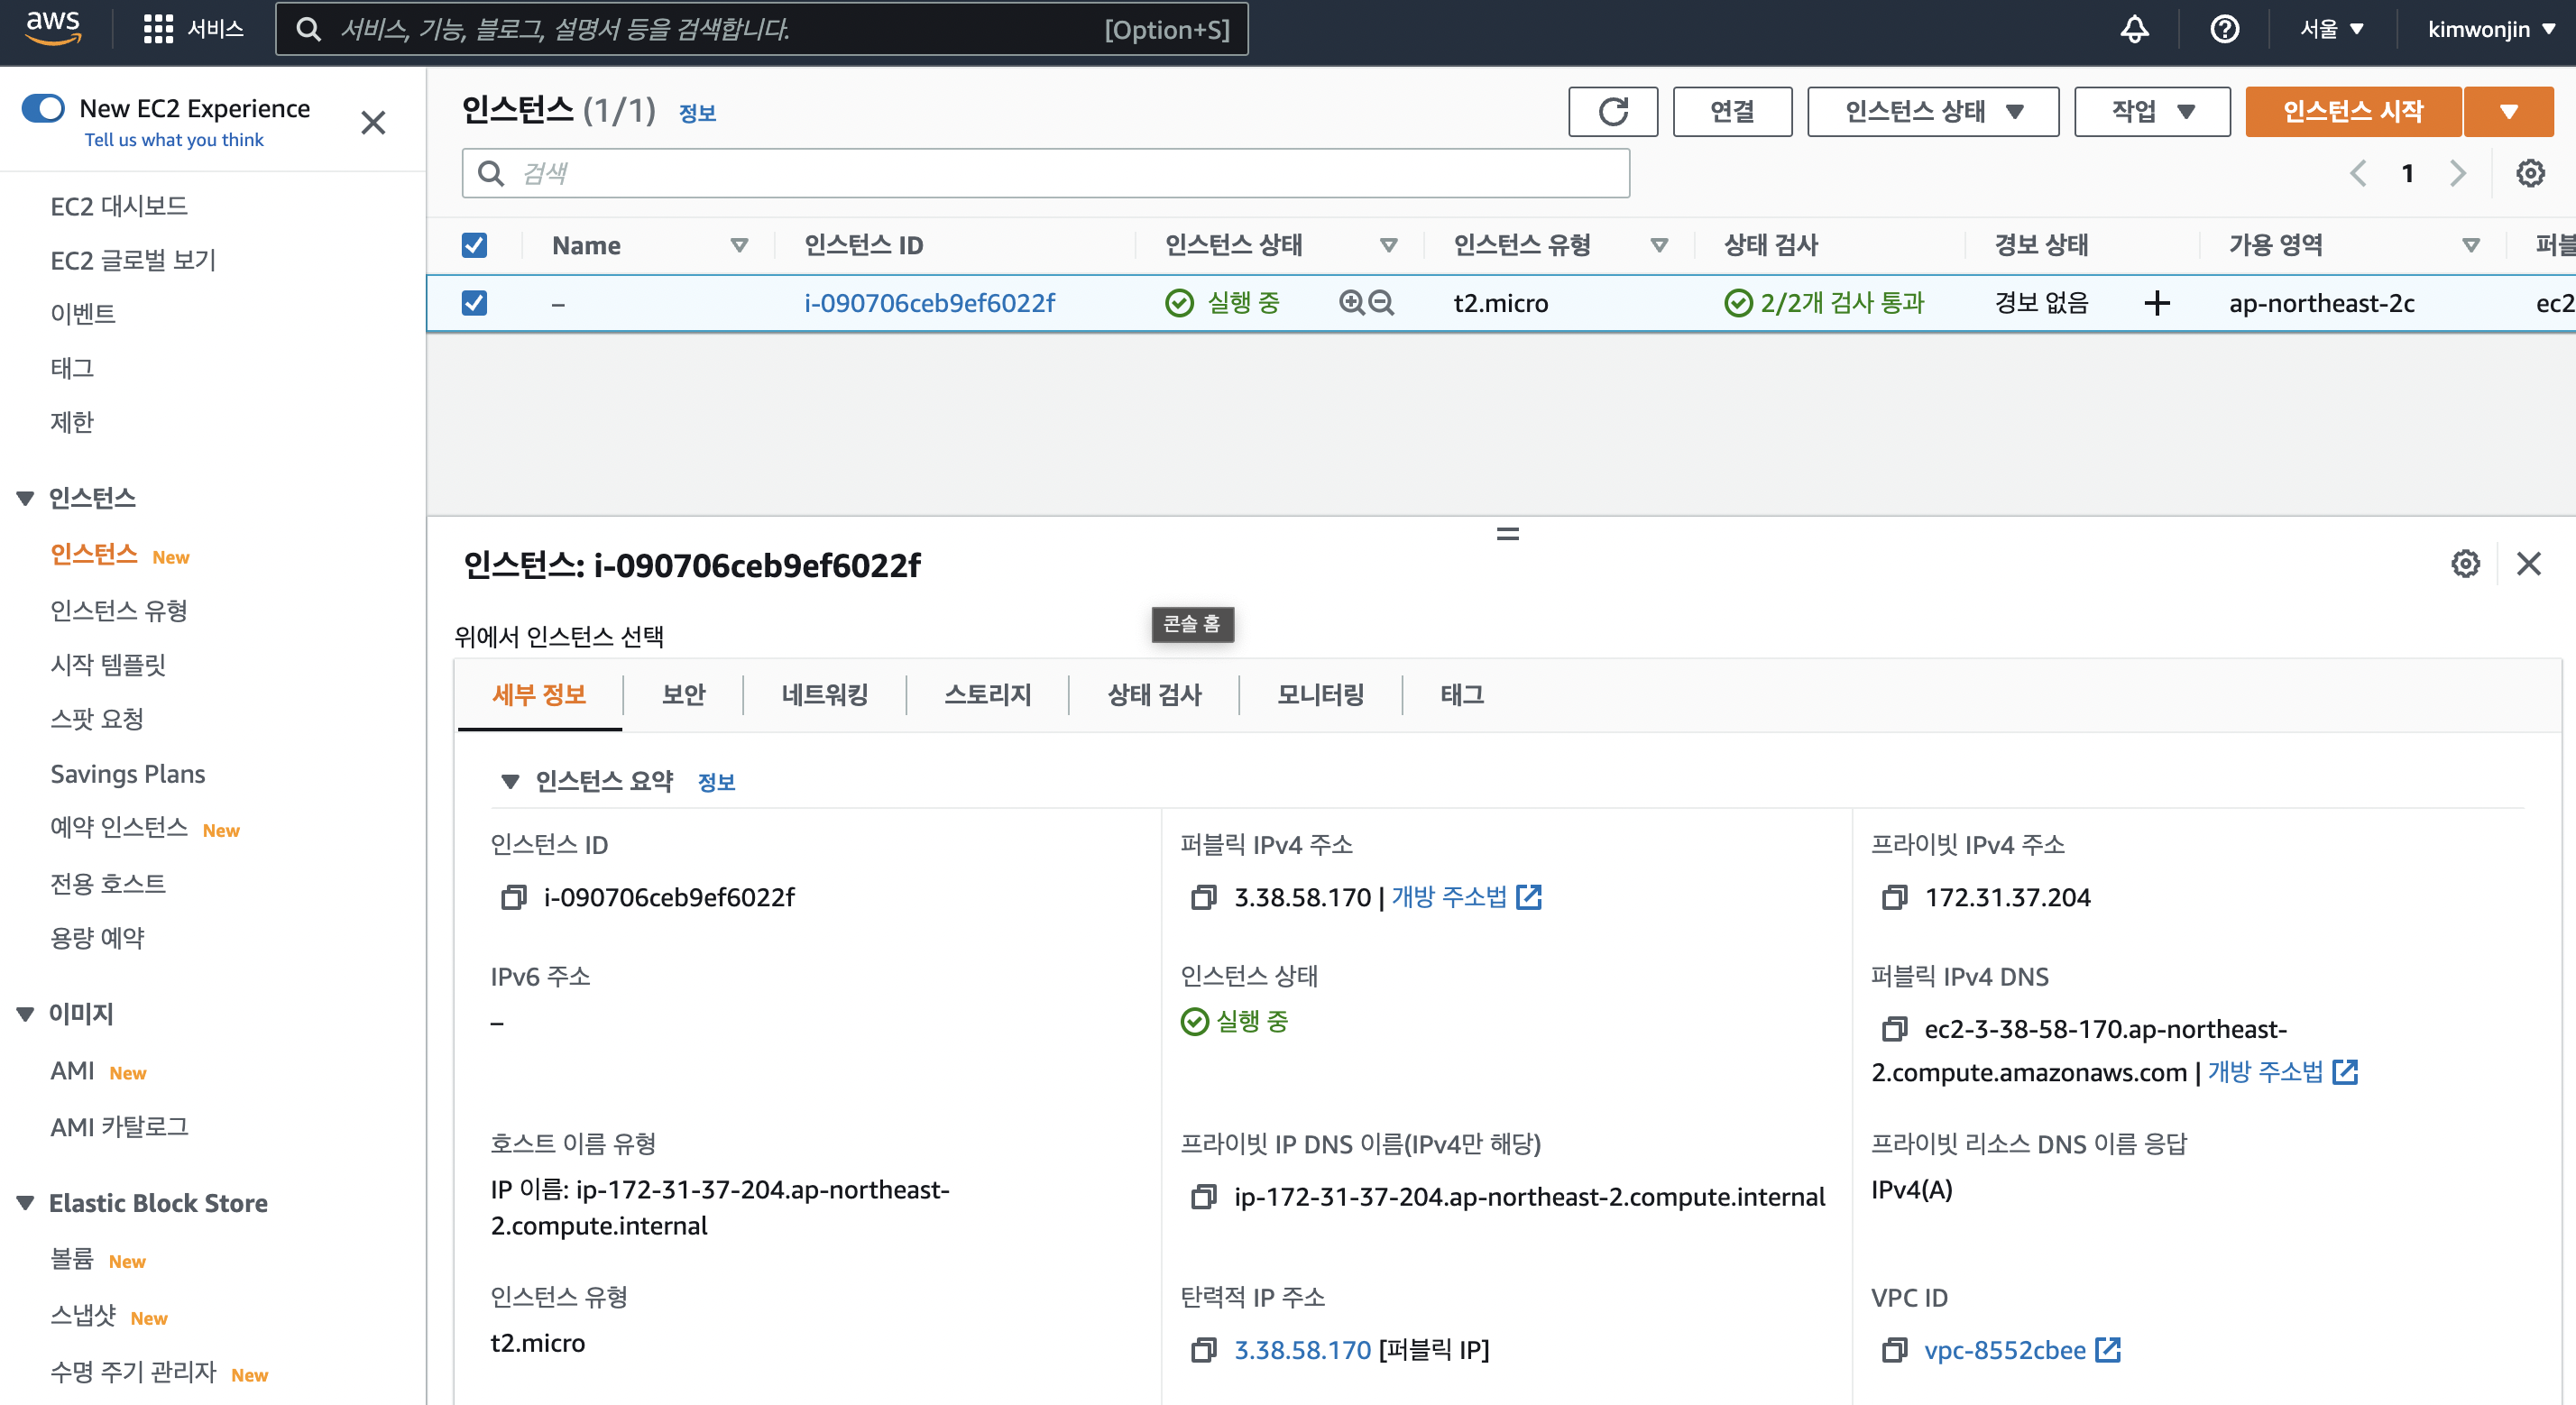
Task: Uncheck the select-all checkbox in table header
Action: click(474, 245)
